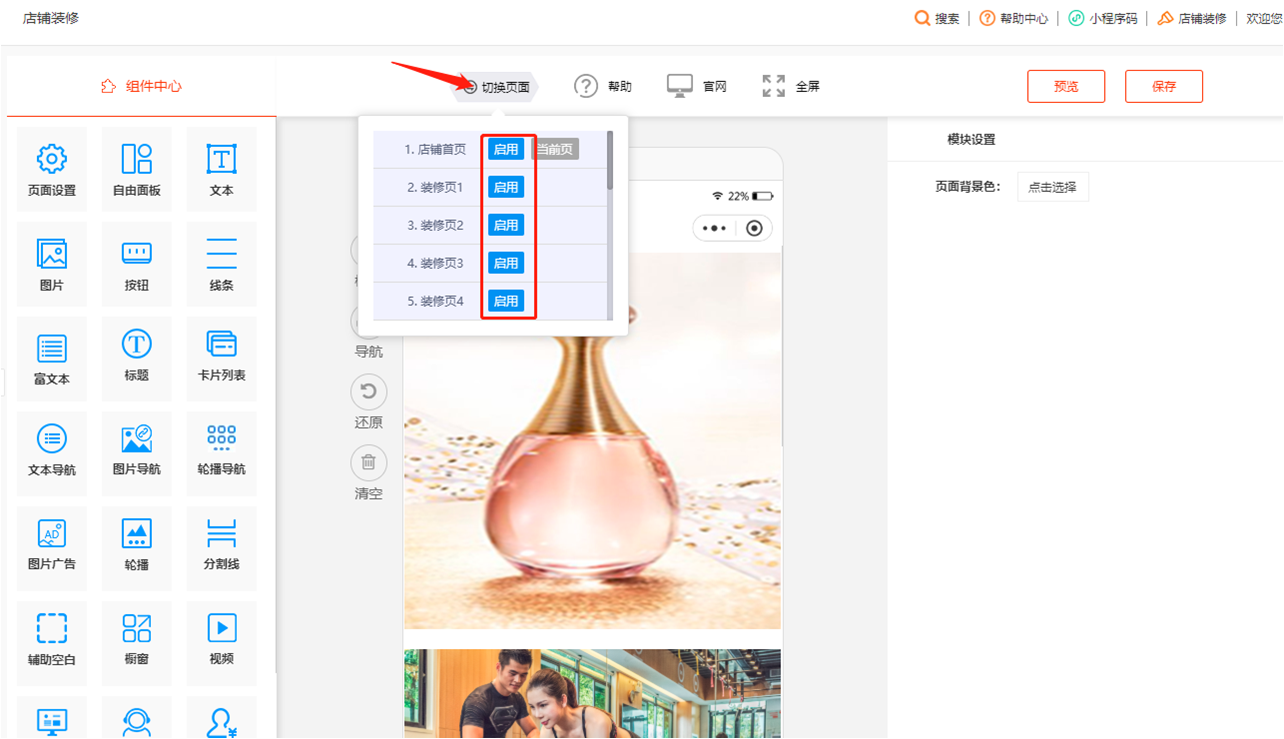This screenshot has width=1284, height=739.
Task: Click the 页面背景色 label
Action: [x=968, y=187]
